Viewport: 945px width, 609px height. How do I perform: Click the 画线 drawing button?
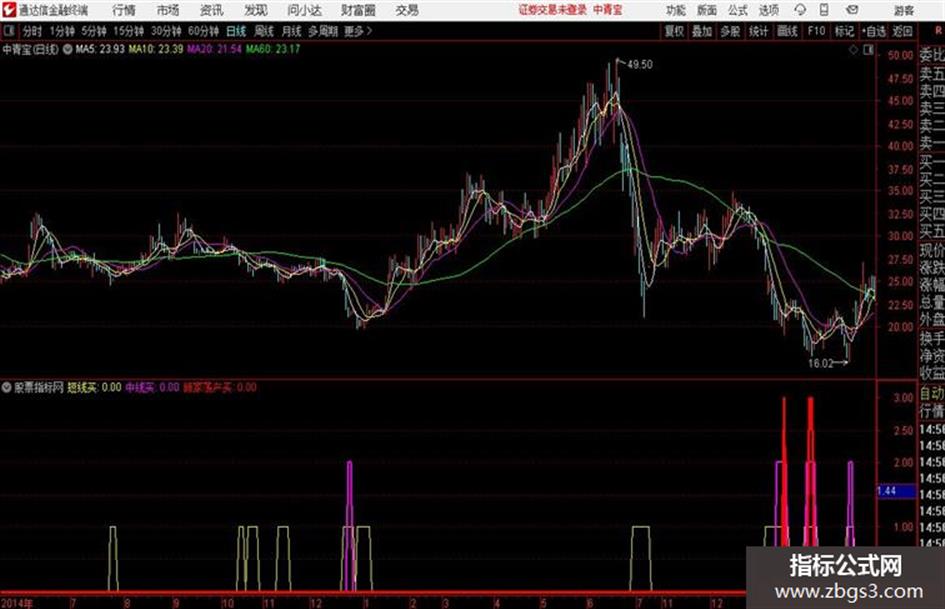787,31
